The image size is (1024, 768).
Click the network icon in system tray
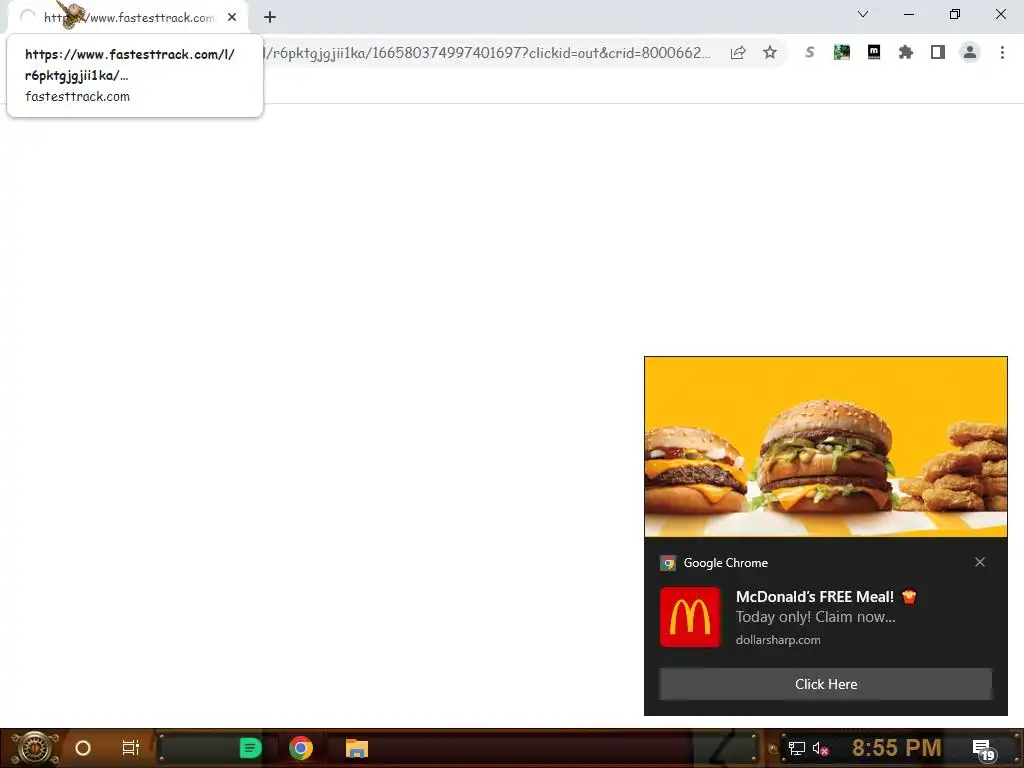pos(796,748)
